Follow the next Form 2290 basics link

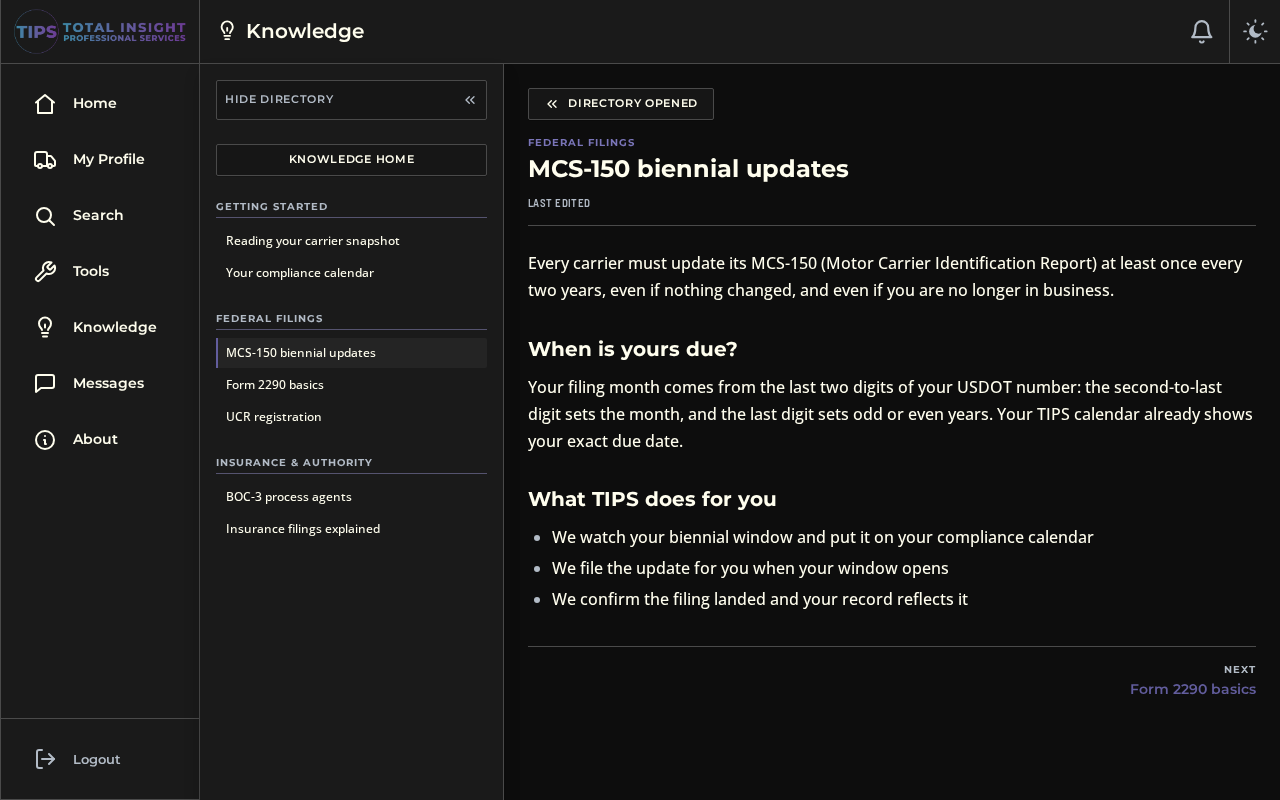[x=1192, y=689]
